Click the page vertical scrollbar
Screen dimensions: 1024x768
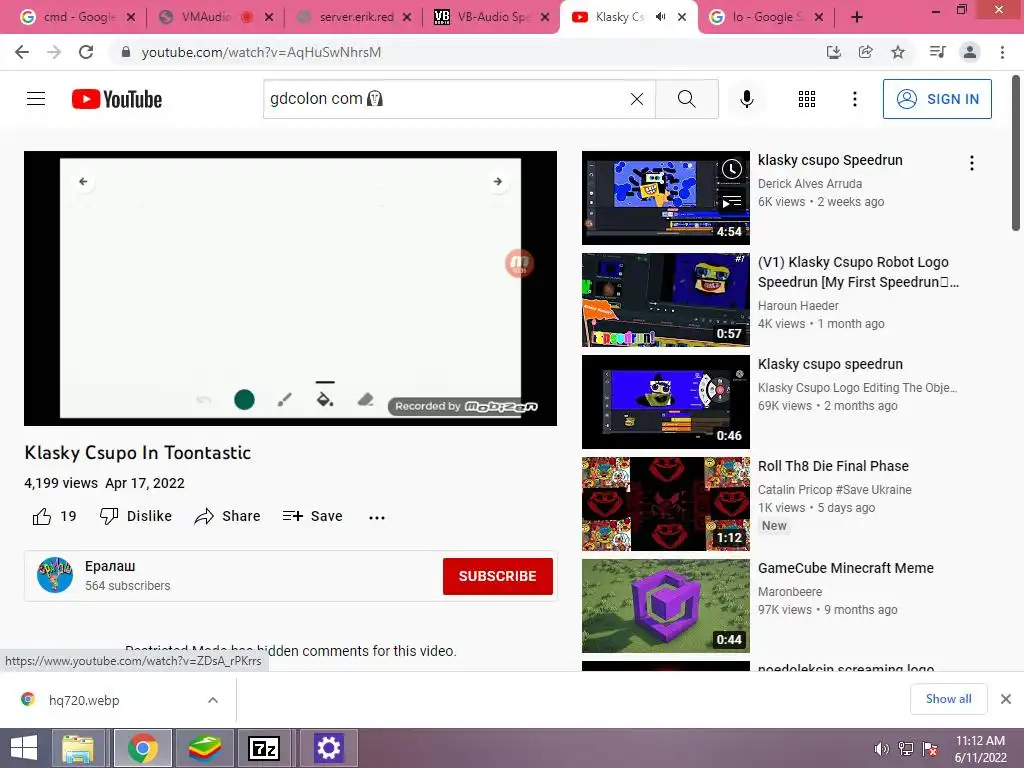(1016, 153)
